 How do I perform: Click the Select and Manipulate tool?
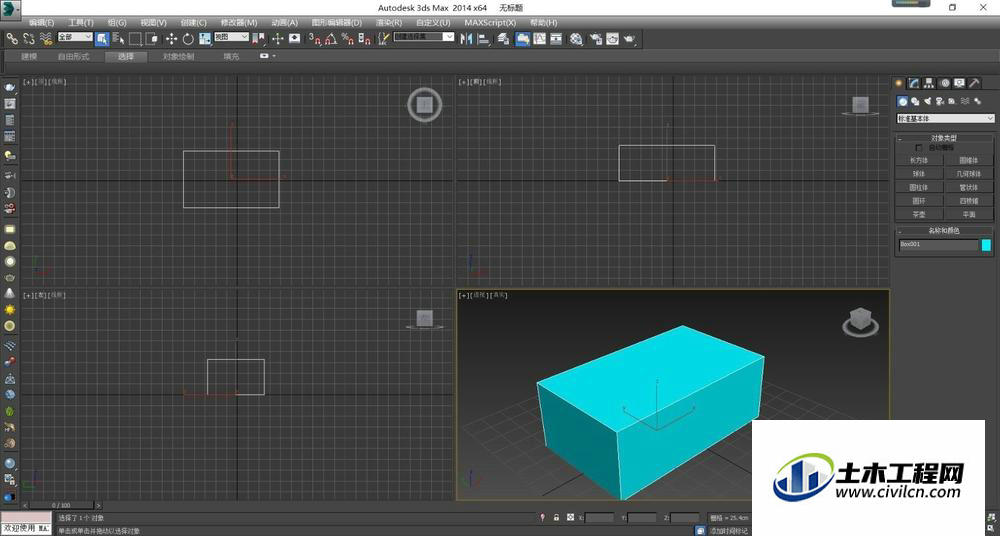pyautogui.click(x=277, y=39)
